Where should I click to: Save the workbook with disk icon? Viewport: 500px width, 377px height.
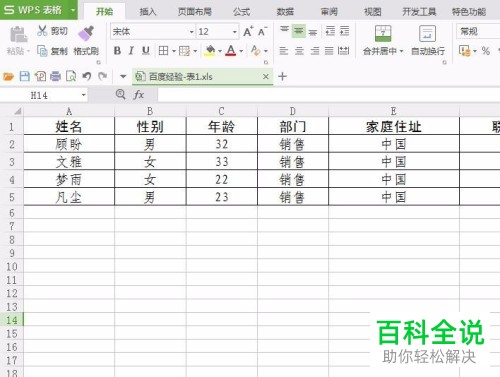(x=25, y=77)
